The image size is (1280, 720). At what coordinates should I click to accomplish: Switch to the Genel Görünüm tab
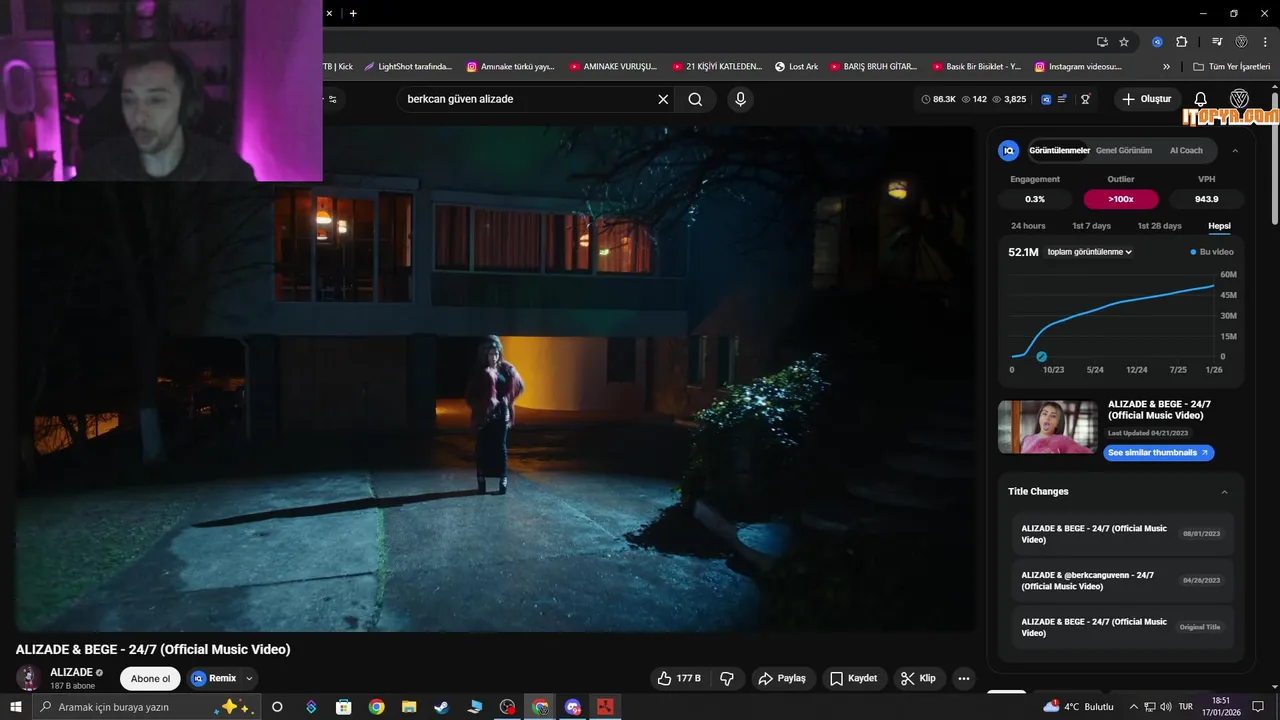[x=1124, y=151]
